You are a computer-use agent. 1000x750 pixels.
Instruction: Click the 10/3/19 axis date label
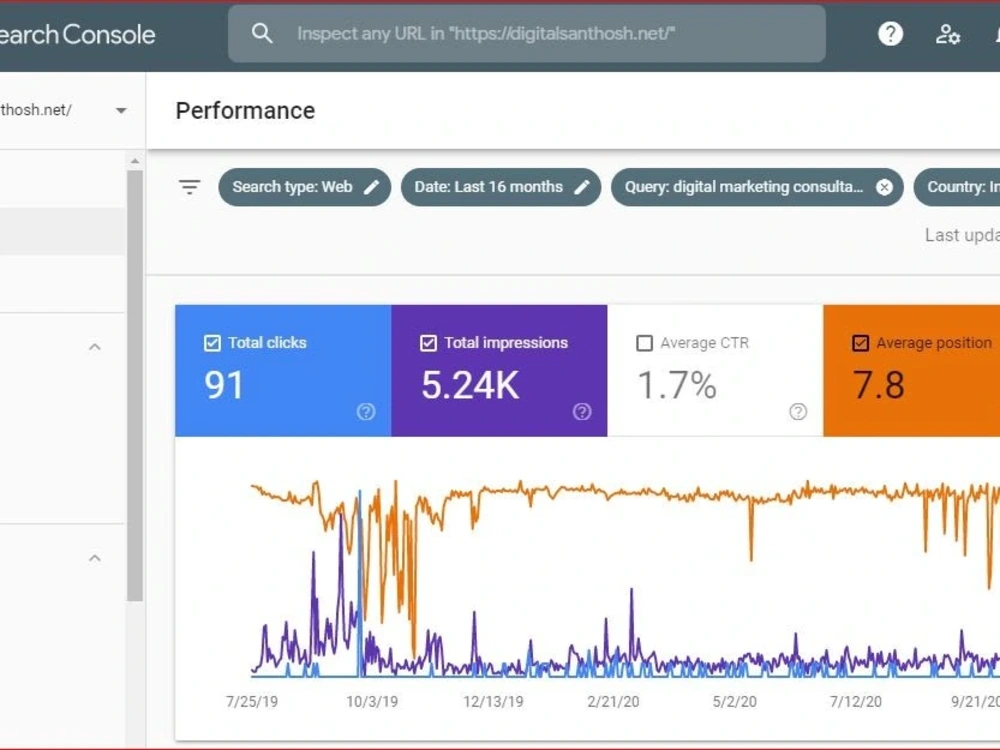pyautogui.click(x=372, y=702)
